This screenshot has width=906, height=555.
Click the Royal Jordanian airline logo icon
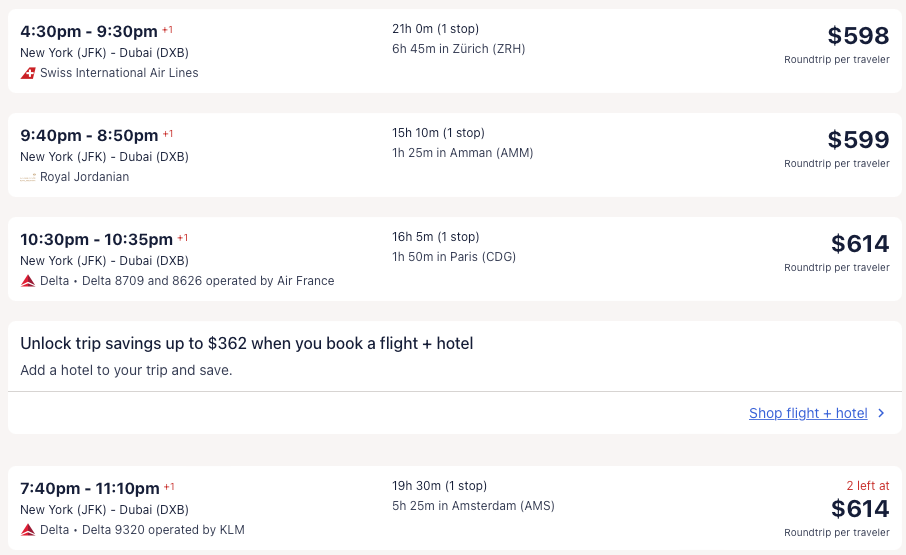point(28,177)
